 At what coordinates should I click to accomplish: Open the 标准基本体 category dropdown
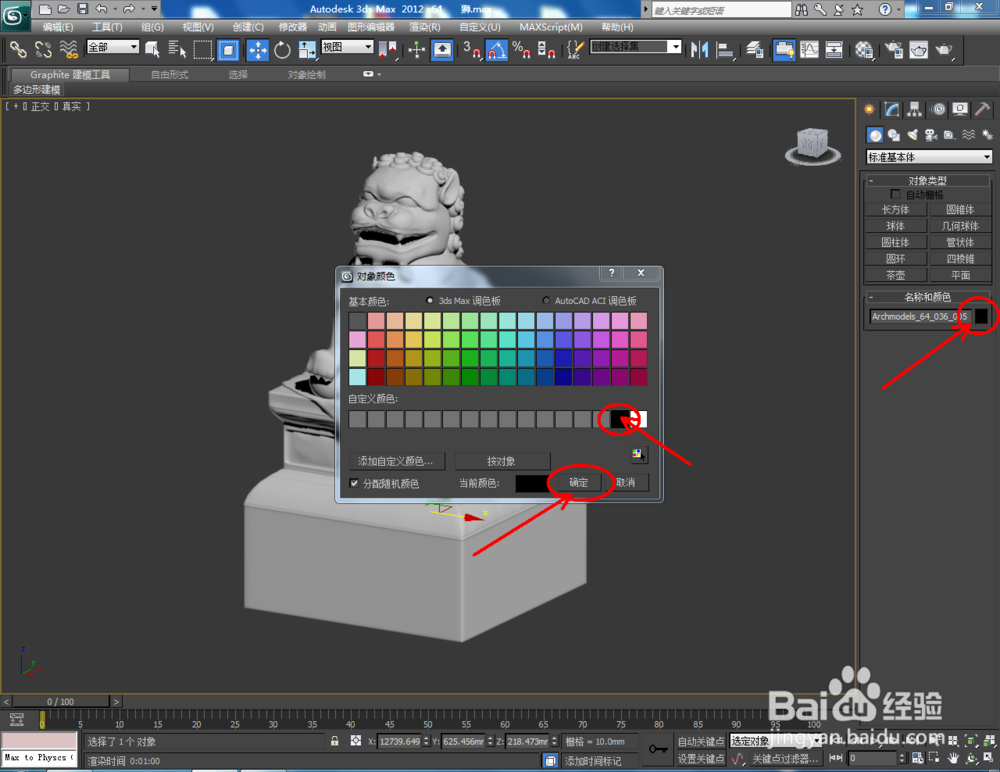[x=929, y=157]
